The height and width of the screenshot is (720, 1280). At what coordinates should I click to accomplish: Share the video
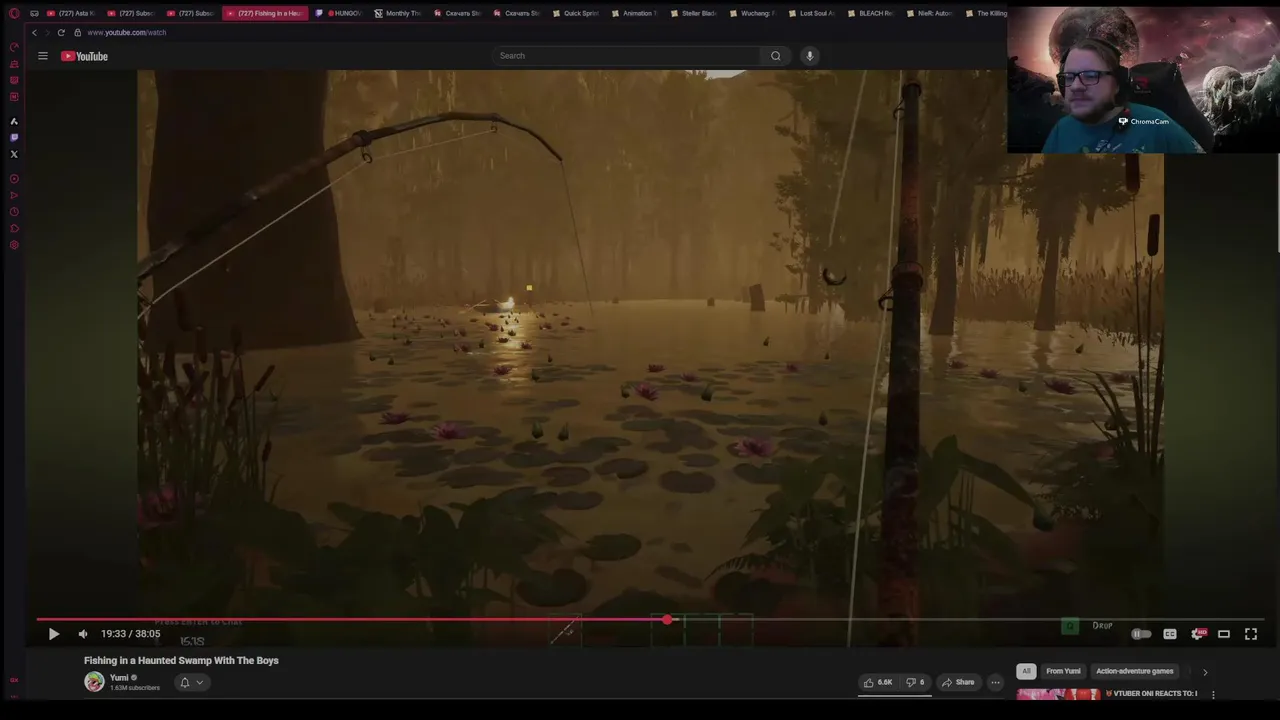(958, 682)
